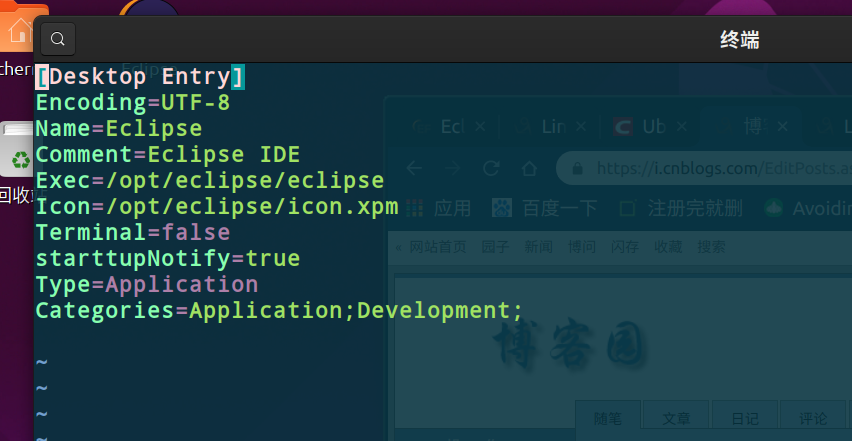Click the Categories=Application;Development; line
Viewport: 852px width, 441px height.
click(x=279, y=311)
